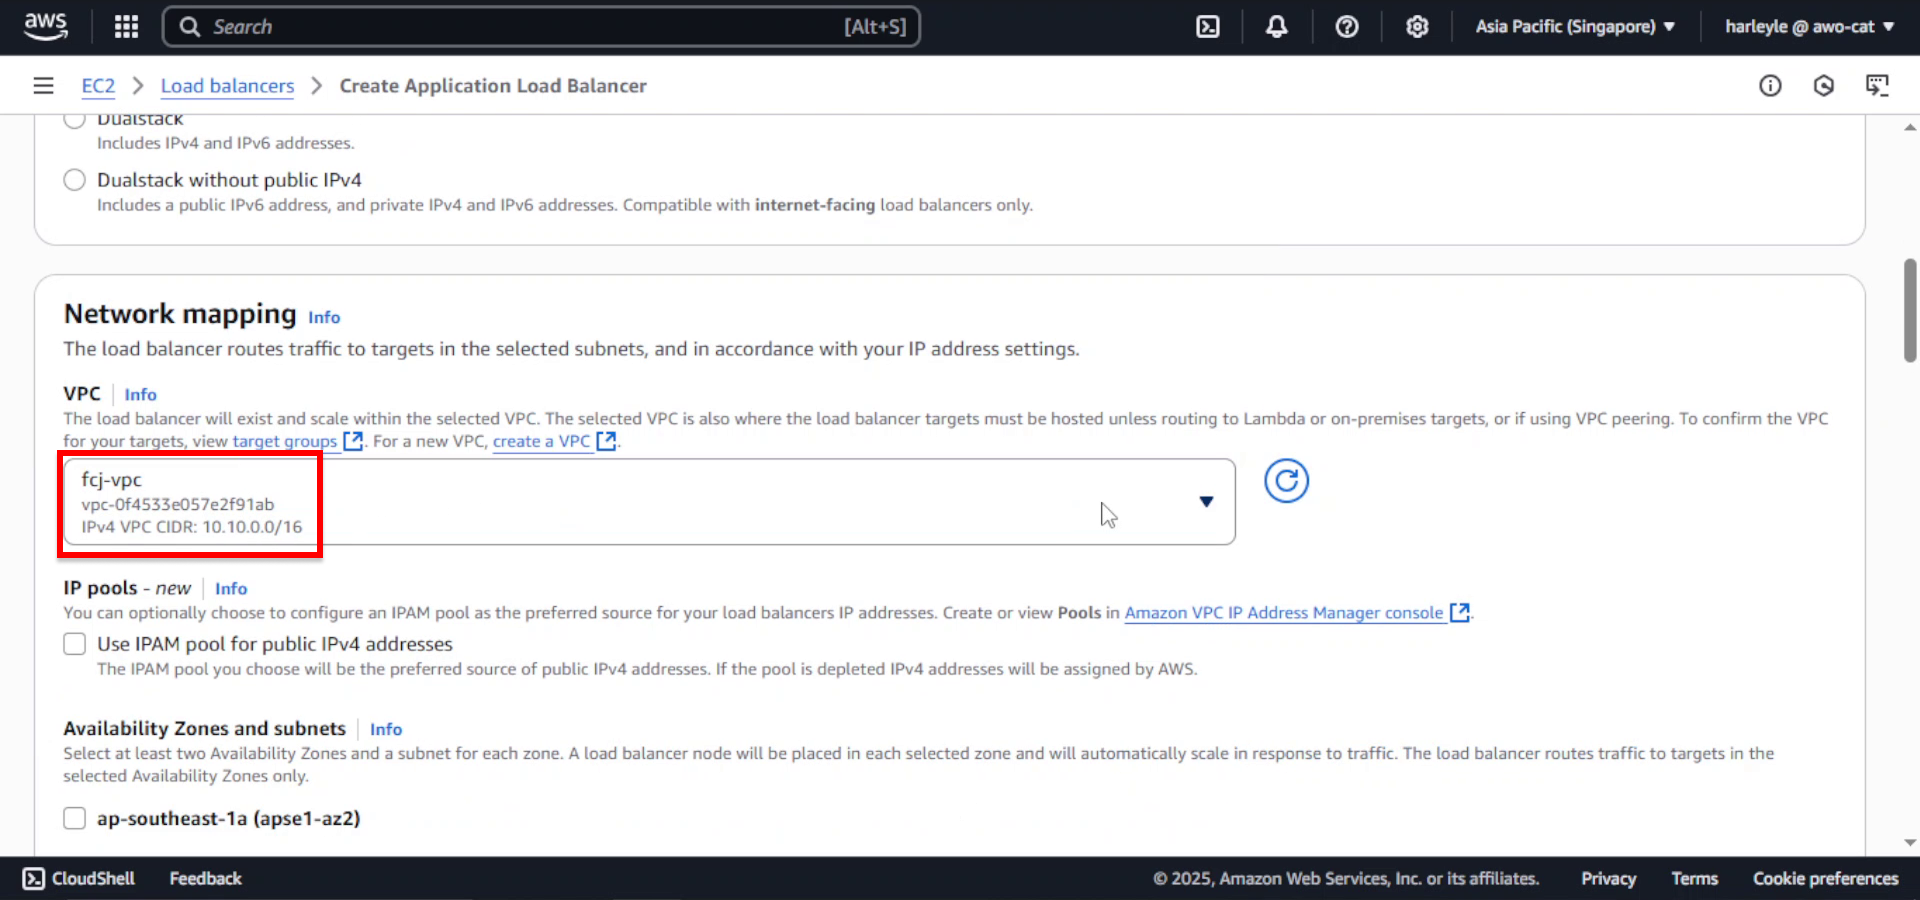Viewport: 1920px width, 900px height.
Task: Go to Load balancers breadcrumb
Action: 228,86
